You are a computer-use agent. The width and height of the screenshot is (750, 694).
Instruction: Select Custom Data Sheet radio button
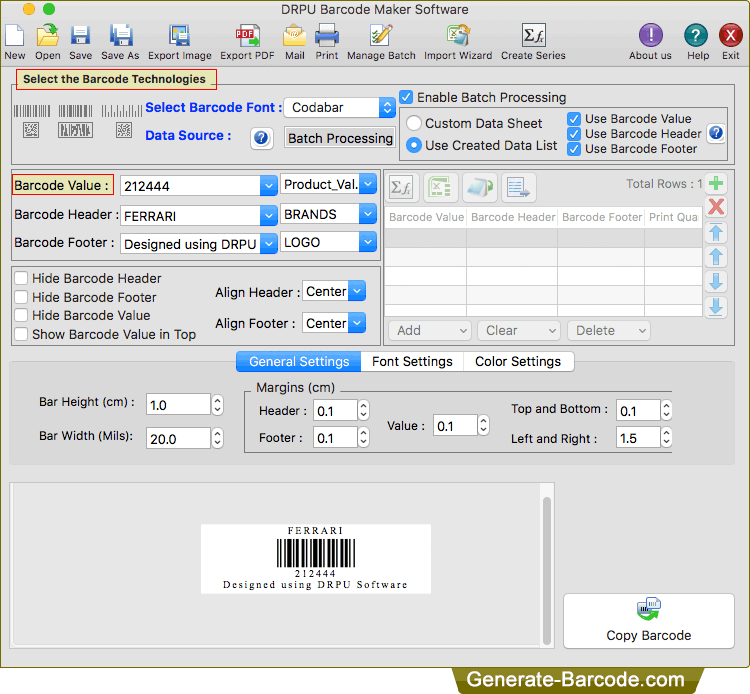414,123
